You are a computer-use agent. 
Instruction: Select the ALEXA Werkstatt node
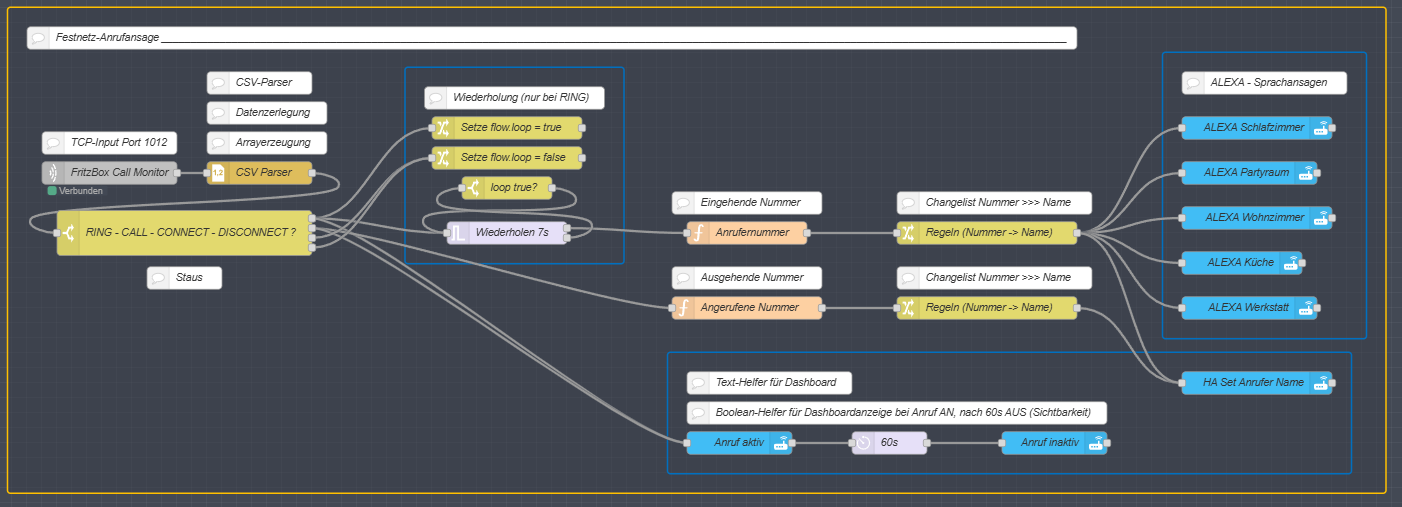(x=1245, y=308)
